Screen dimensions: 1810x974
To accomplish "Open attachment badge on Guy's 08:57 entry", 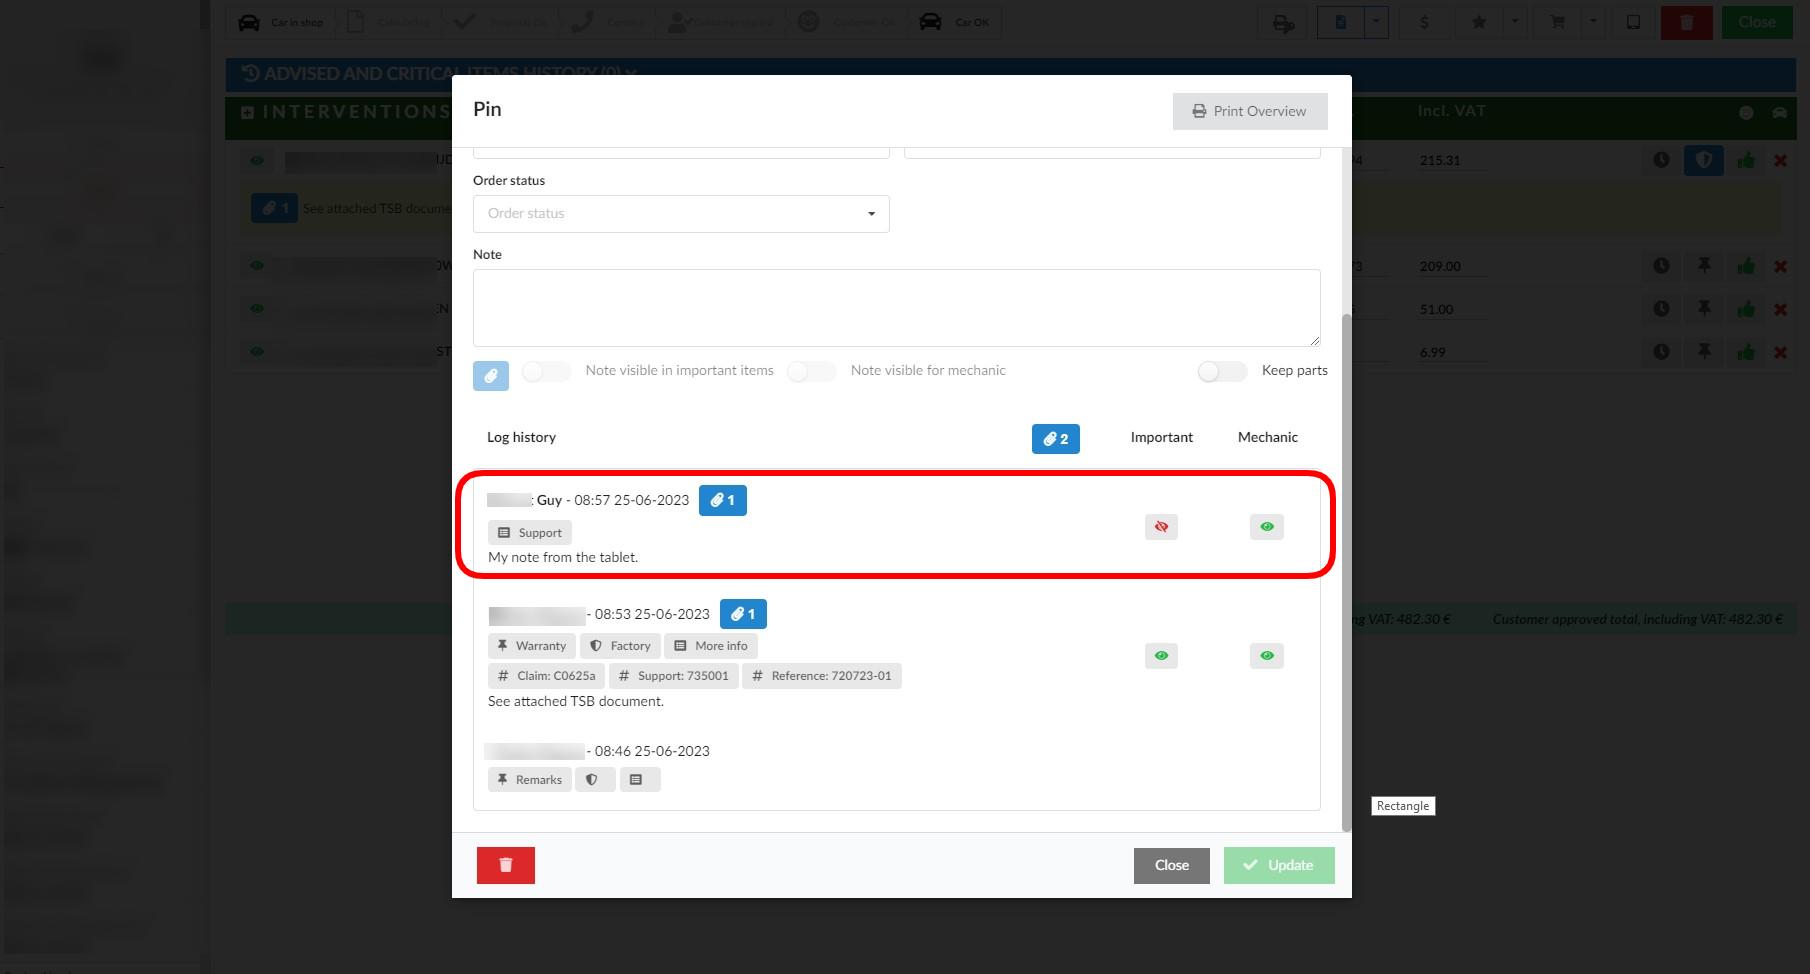I will [x=723, y=500].
